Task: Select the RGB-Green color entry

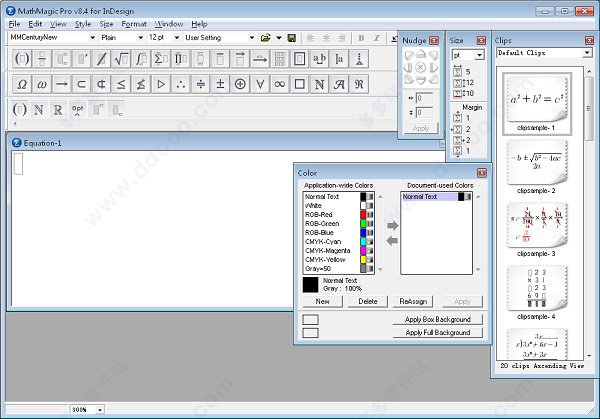Action: pyautogui.click(x=339, y=223)
